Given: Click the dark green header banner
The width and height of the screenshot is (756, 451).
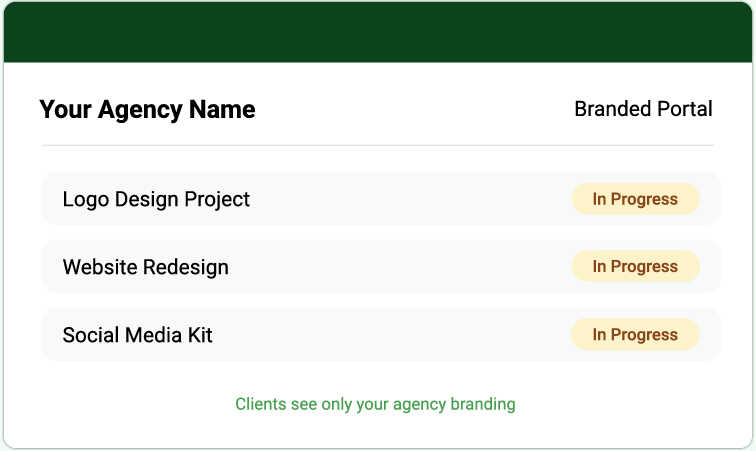Looking at the screenshot, I should point(378,32).
